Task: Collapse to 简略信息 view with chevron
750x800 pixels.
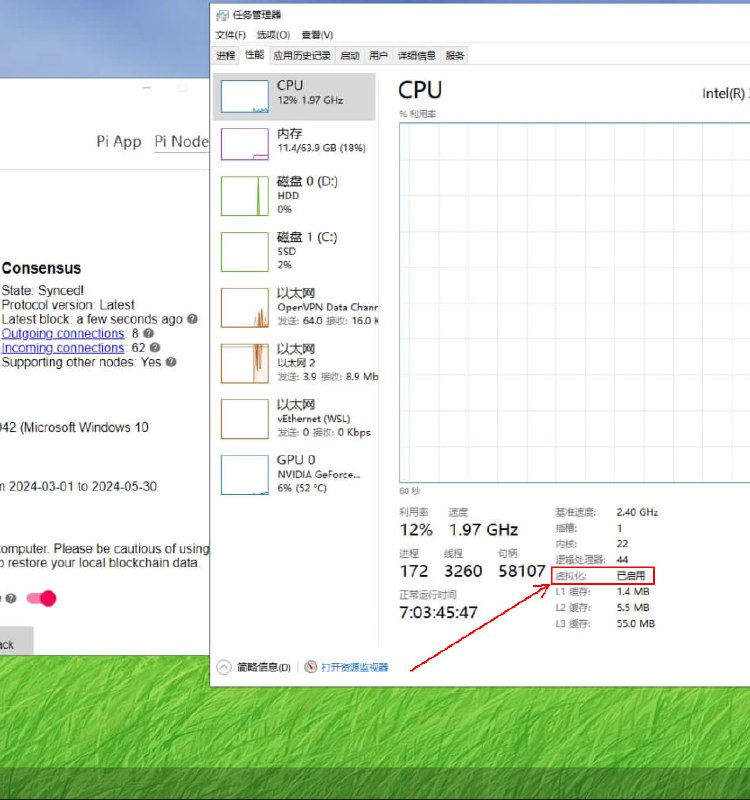Action: point(223,667)
